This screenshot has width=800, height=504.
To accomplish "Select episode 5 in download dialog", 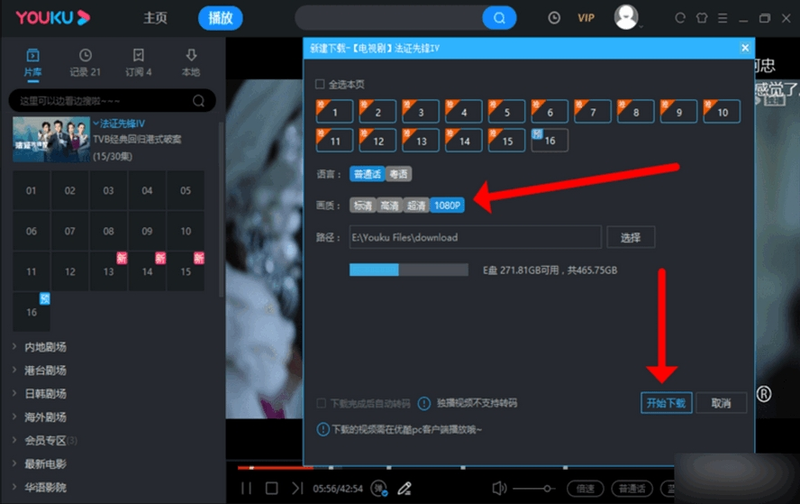I will (x=507, y=112).
